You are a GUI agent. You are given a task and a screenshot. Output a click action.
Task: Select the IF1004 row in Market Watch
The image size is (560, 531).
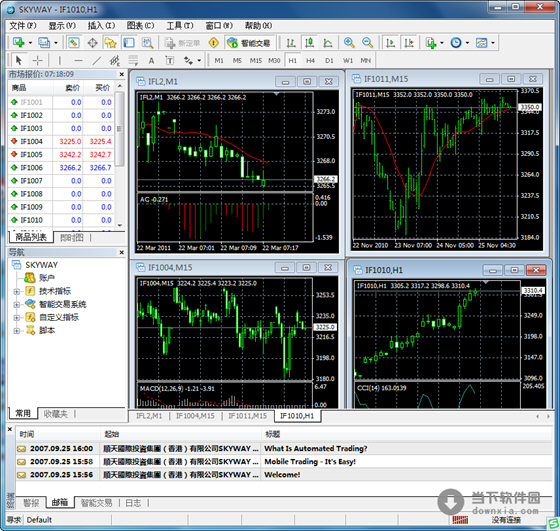click(x=61, y=141)
